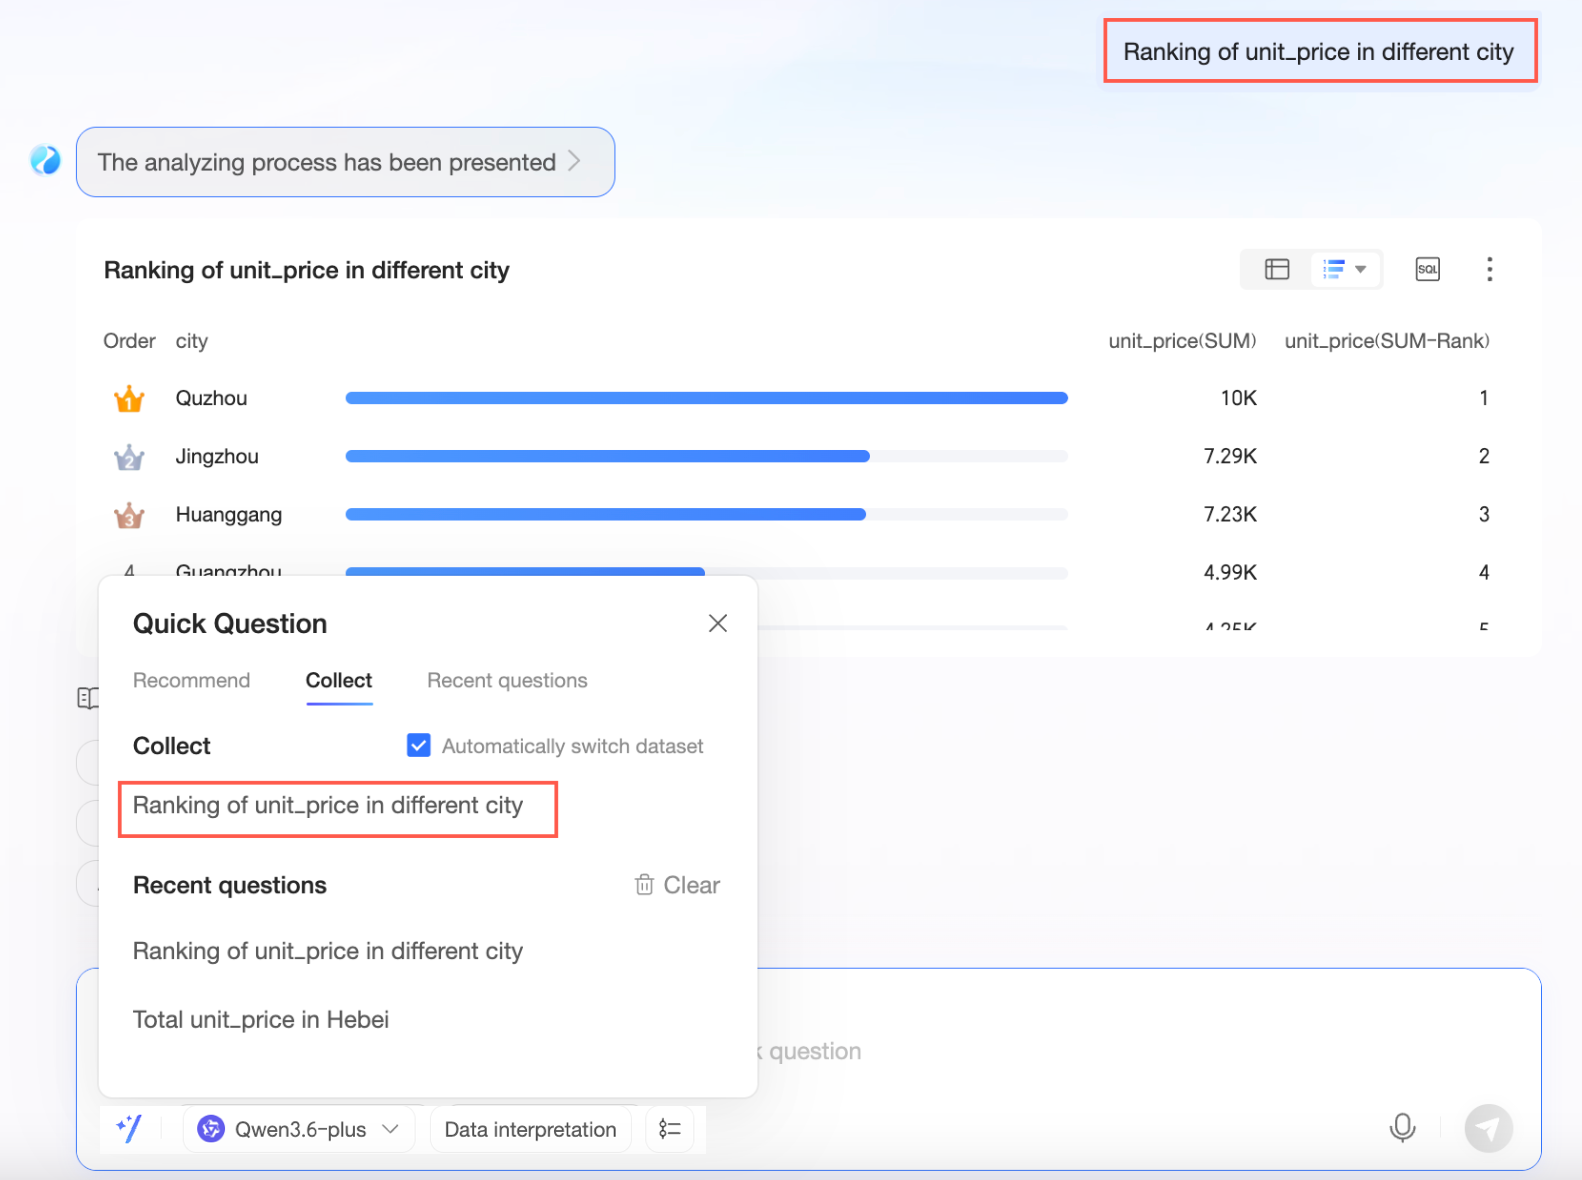The height and width of the screenshot is (1180, 1582).
Task: Click the 7.29K value for Jingzhou
Action: coord(1230,456)
